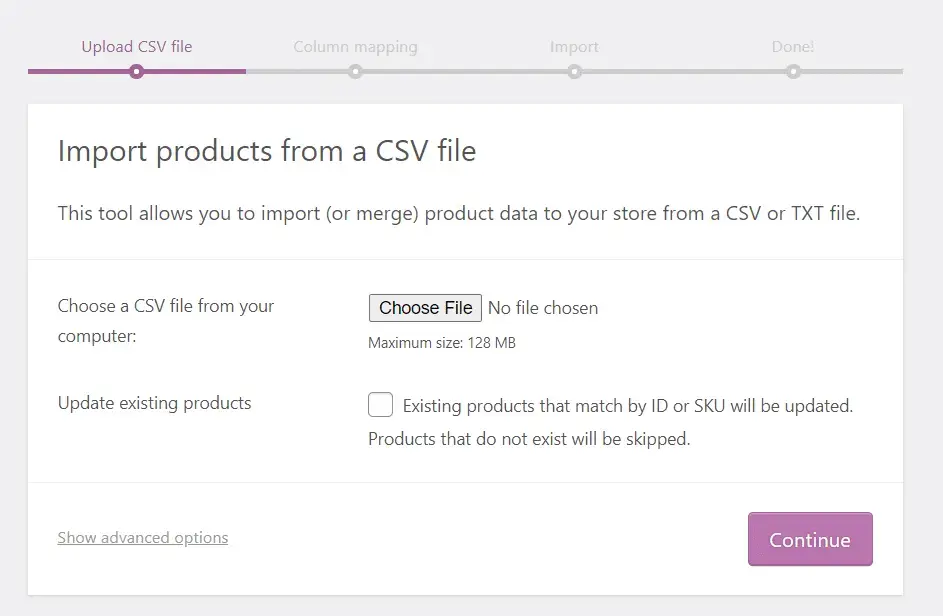Select the Upload CSV file step label

(x=136, y=46)
